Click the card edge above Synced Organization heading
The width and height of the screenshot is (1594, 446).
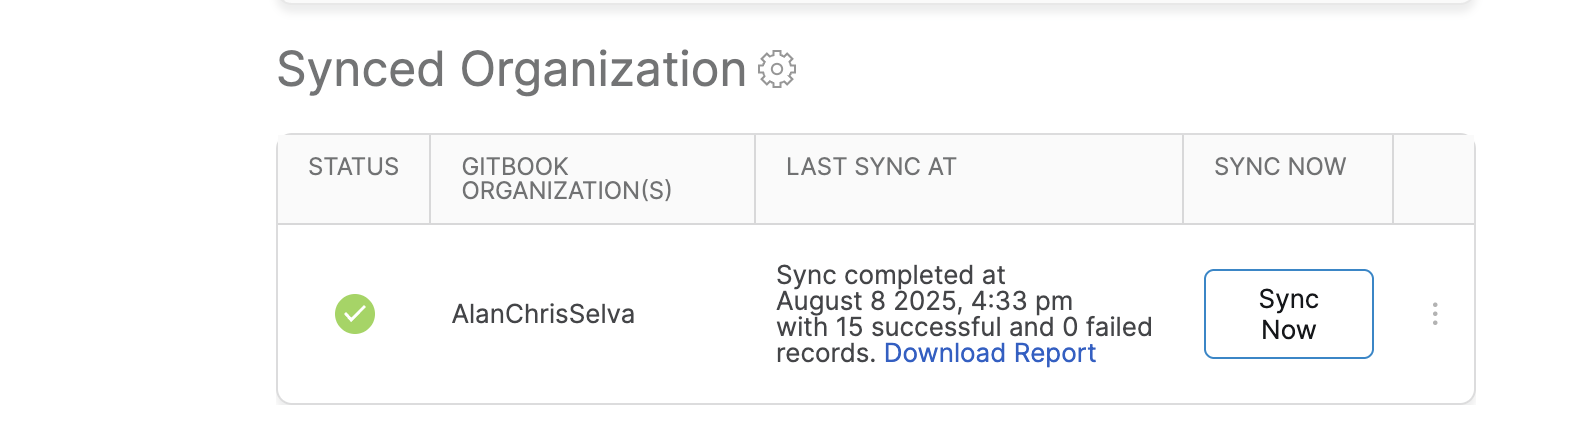click(876, 2)
